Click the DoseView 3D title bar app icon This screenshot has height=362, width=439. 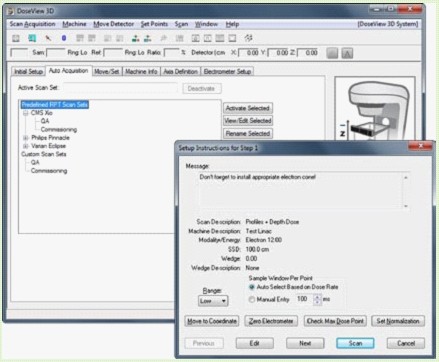pos(11,11)
